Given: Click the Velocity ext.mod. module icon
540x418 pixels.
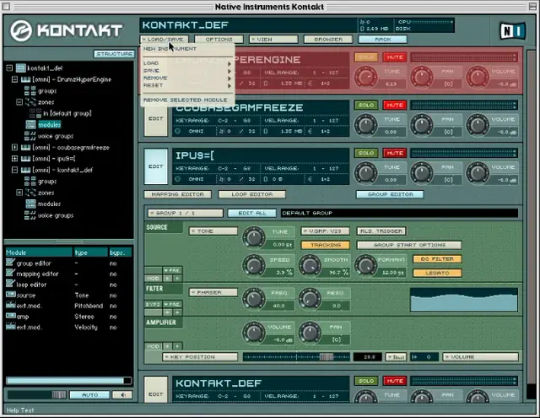Looking at the screenshot, I should pyautogui.click(x=11, y=327).
